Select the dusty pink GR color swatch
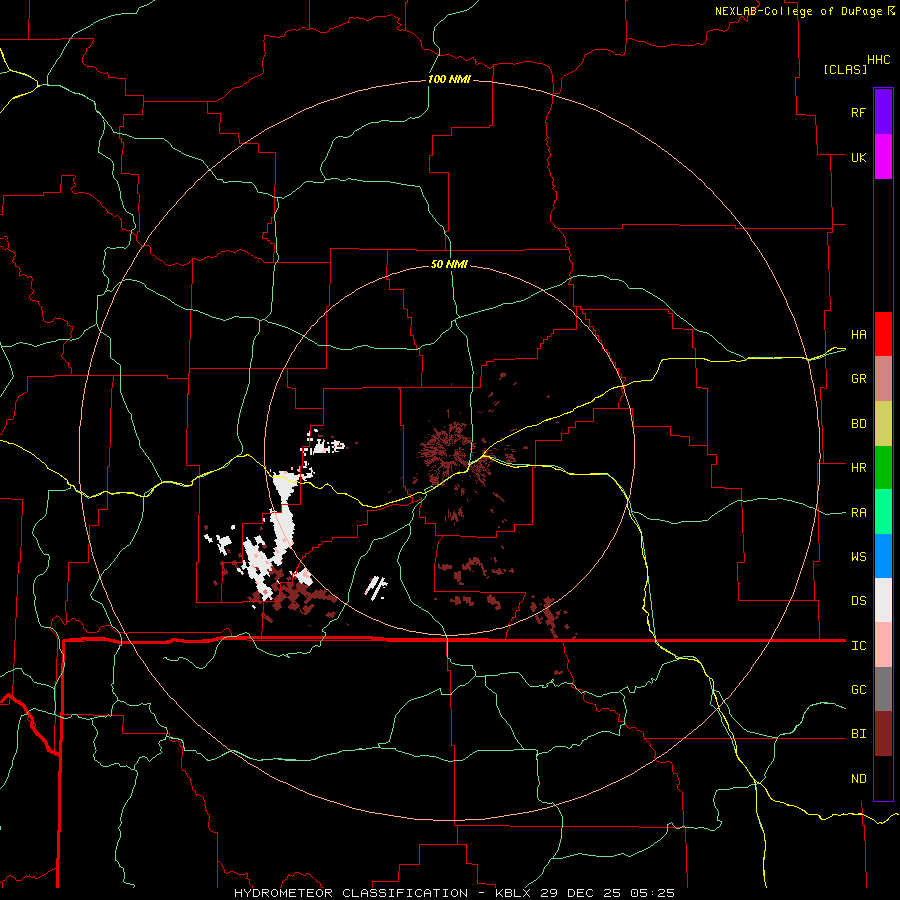900x900 pixels. 883,378
